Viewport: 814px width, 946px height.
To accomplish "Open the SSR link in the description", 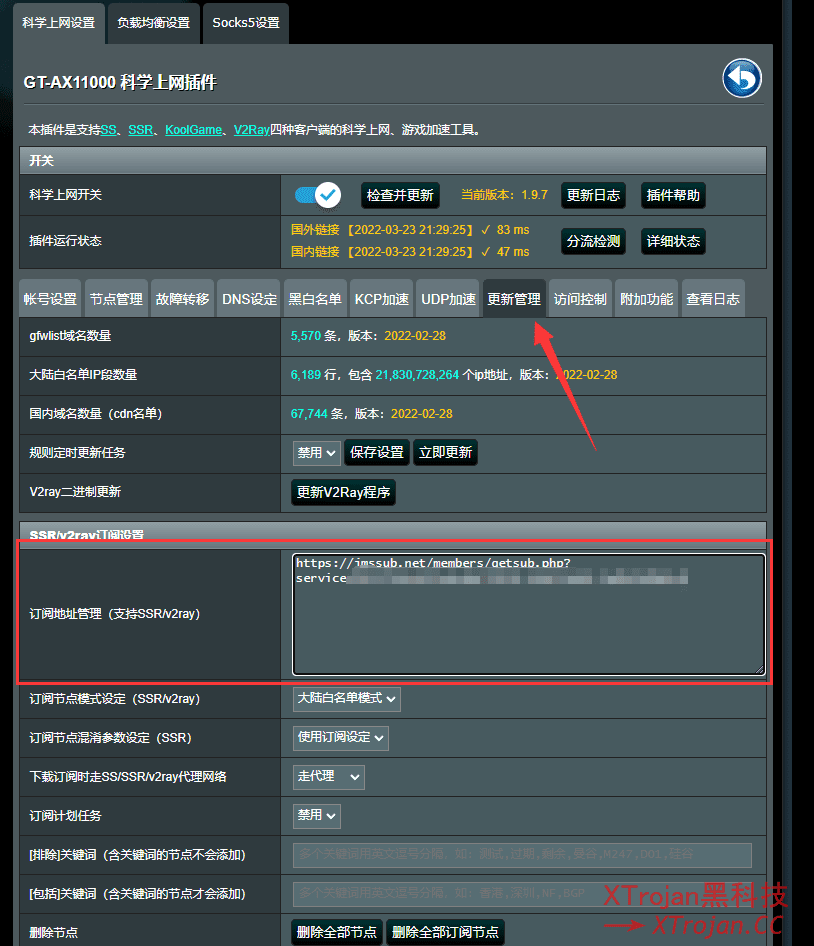I will coord(141,130).
